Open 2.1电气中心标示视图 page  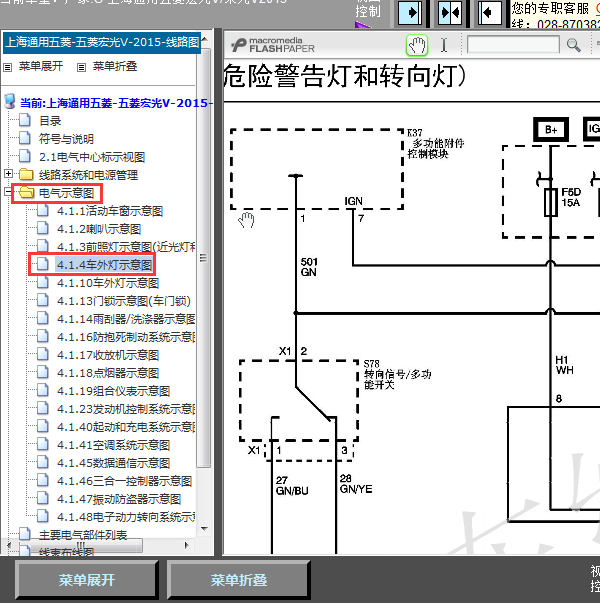point(92,157)
